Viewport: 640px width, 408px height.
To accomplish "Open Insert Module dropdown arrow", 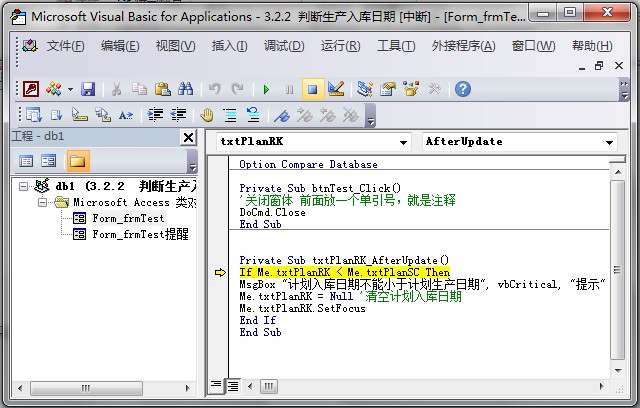I will coord(70,89).
